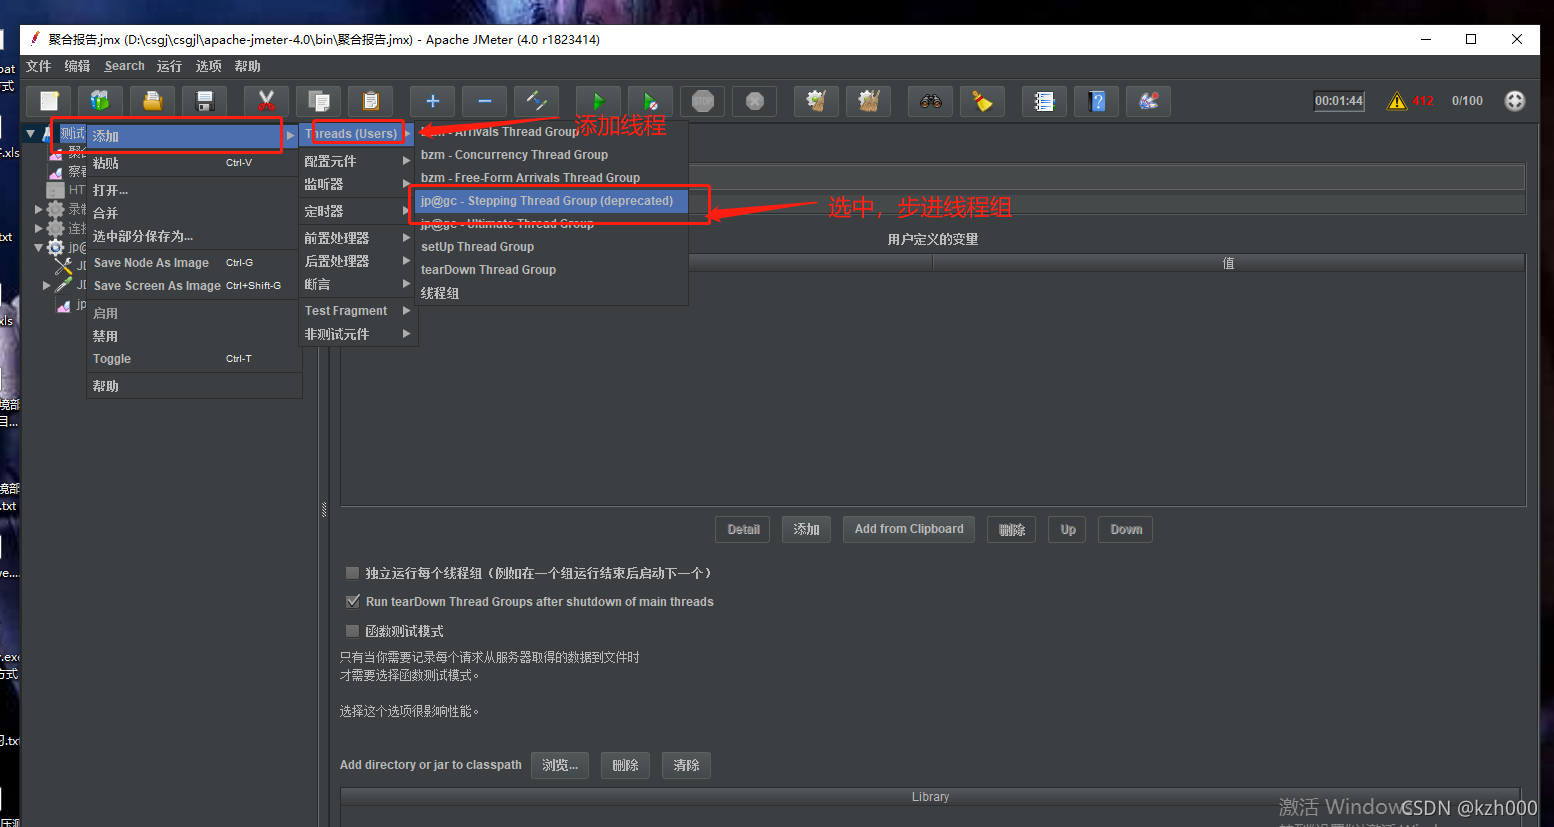
Task: Click the Down button
Action: coord(1126,529)
